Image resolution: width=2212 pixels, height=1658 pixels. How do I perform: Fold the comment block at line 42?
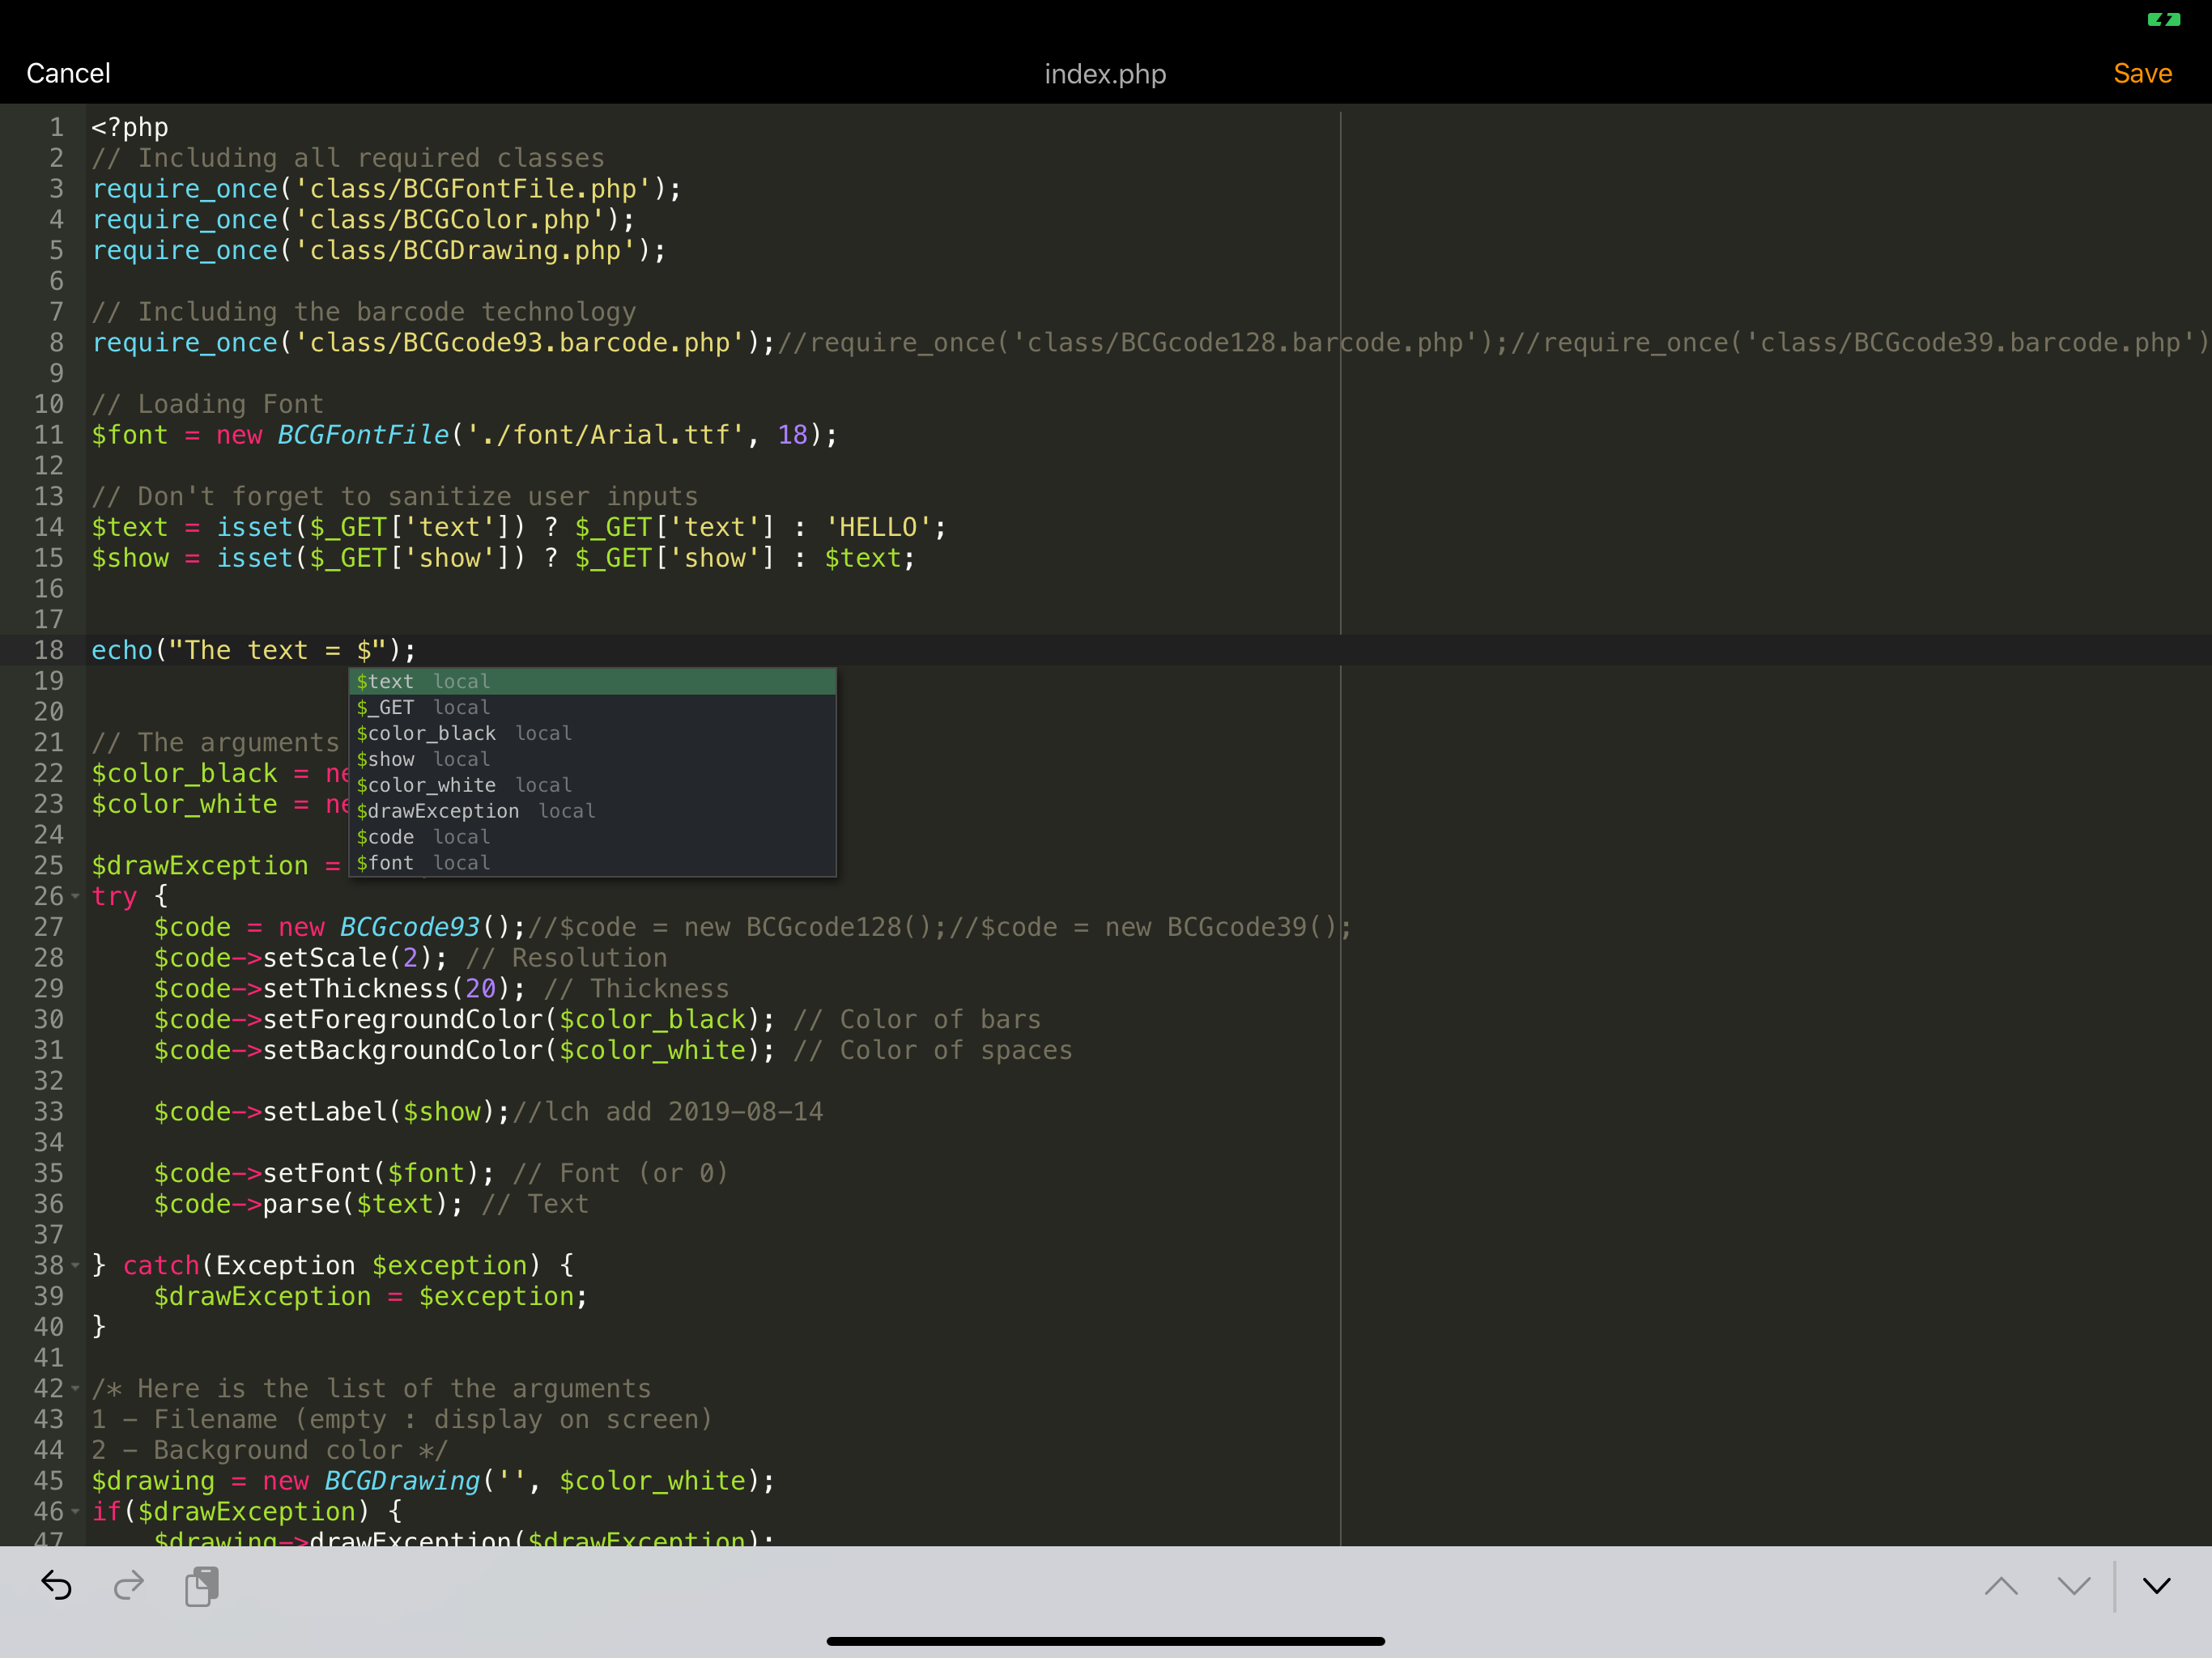(75, 1389)
